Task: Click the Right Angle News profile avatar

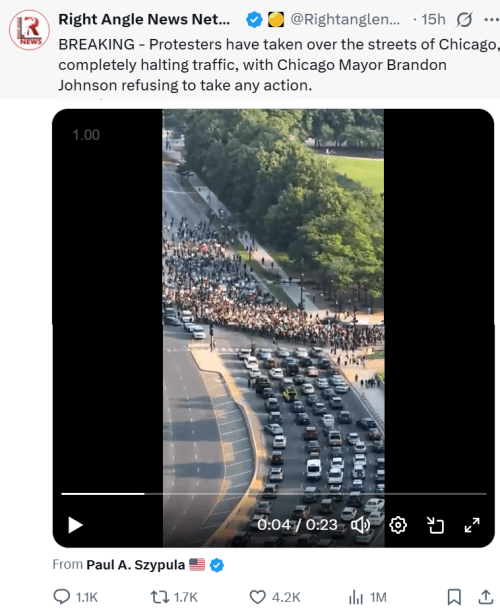Action: [29, 30]
